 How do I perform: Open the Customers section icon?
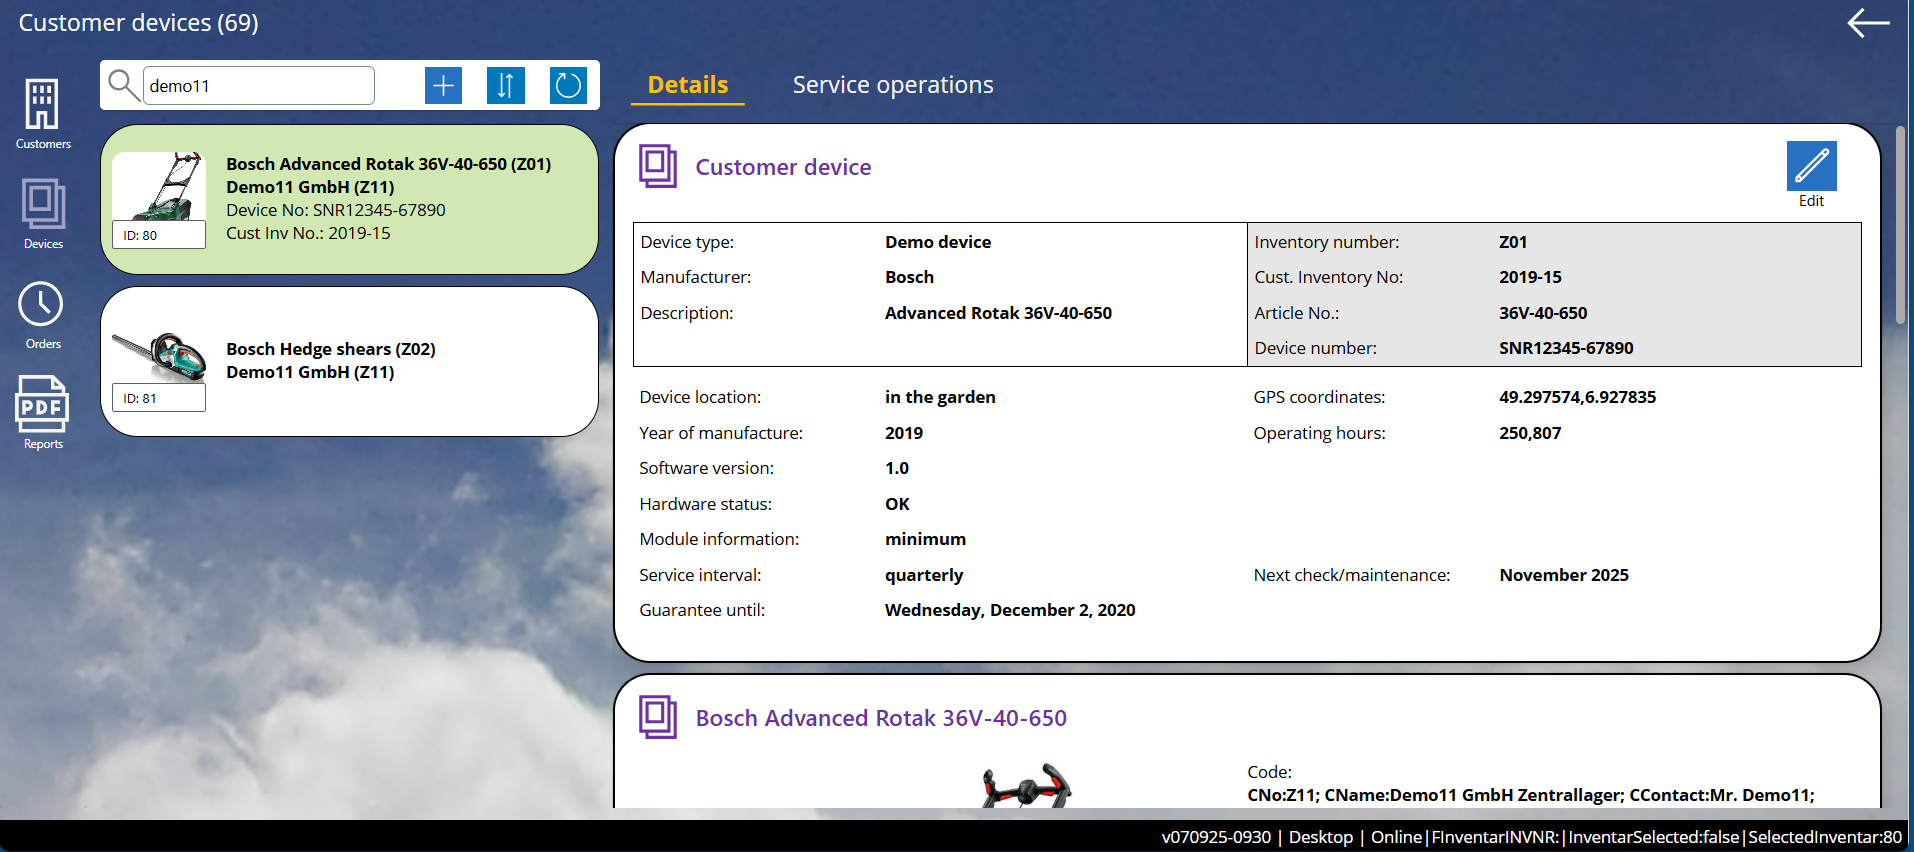(x=42, y=105)
